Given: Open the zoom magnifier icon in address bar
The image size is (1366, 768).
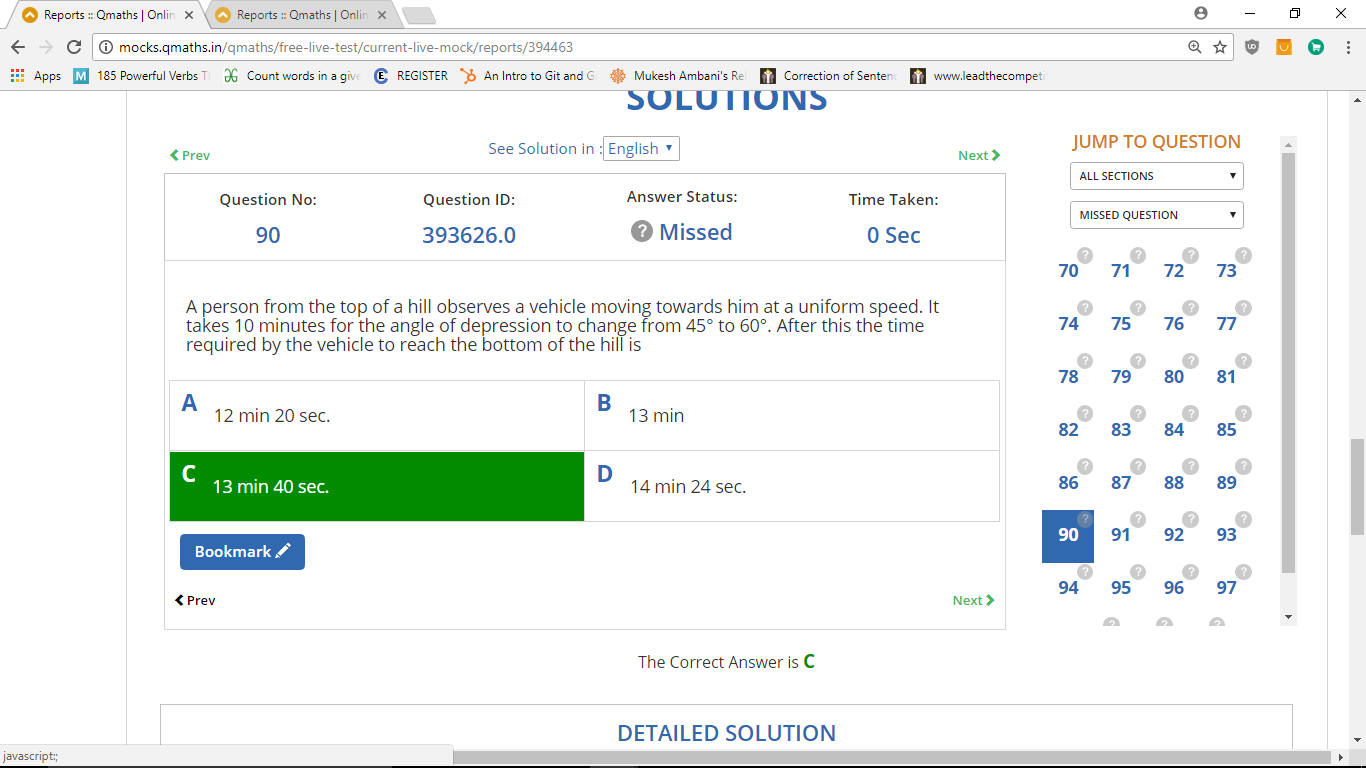Looking at the screenshot, I should 1194,47.
